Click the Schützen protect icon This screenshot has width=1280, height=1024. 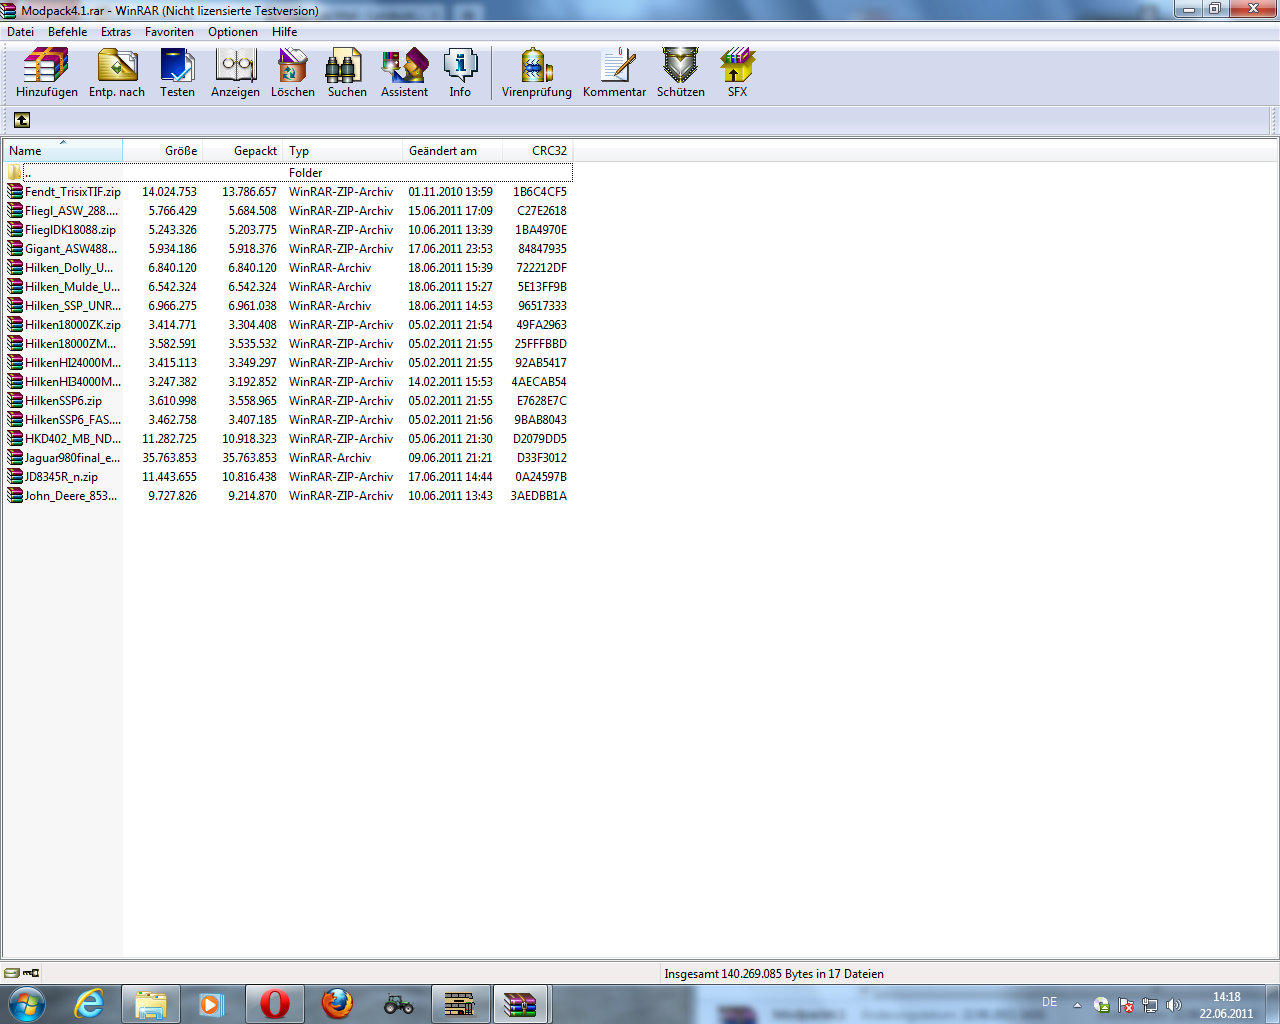click(681, 73)
